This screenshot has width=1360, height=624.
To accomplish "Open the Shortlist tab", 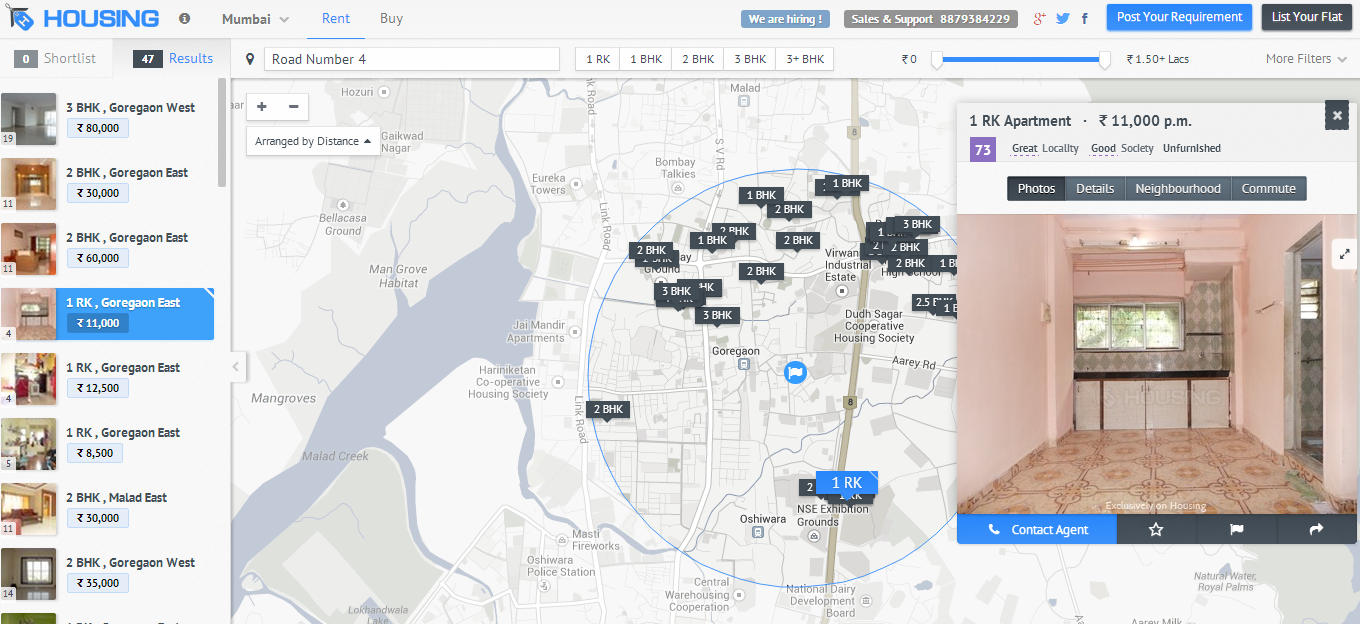I will [x=56, y=59].
